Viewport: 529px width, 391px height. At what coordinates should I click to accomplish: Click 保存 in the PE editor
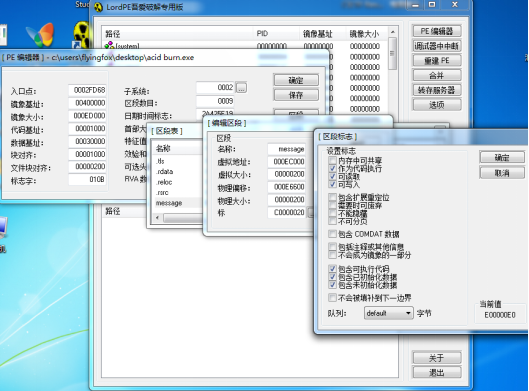click(x=296, y=95)
